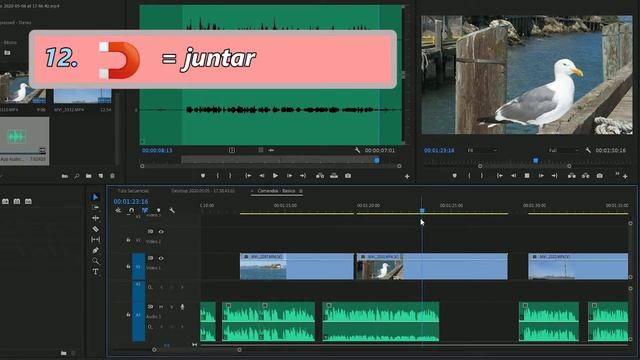The height and width of the screenshot is (360, 640).
Task: Select the Track Select Forward tool
Action: tap(95, 207)
